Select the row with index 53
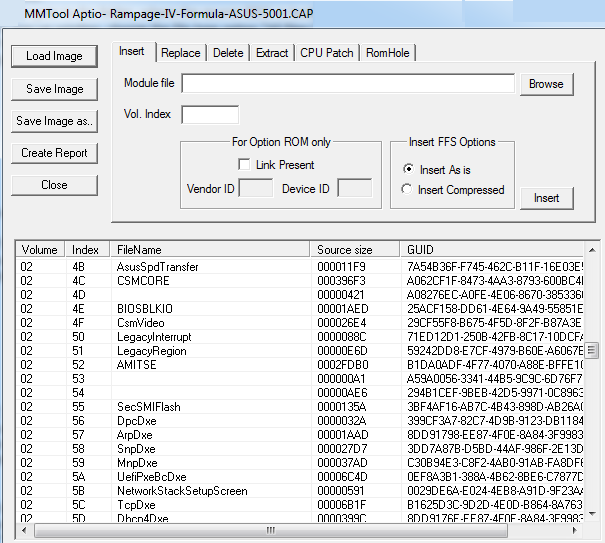The image size is (605, 543). click(x=300, y=379)
